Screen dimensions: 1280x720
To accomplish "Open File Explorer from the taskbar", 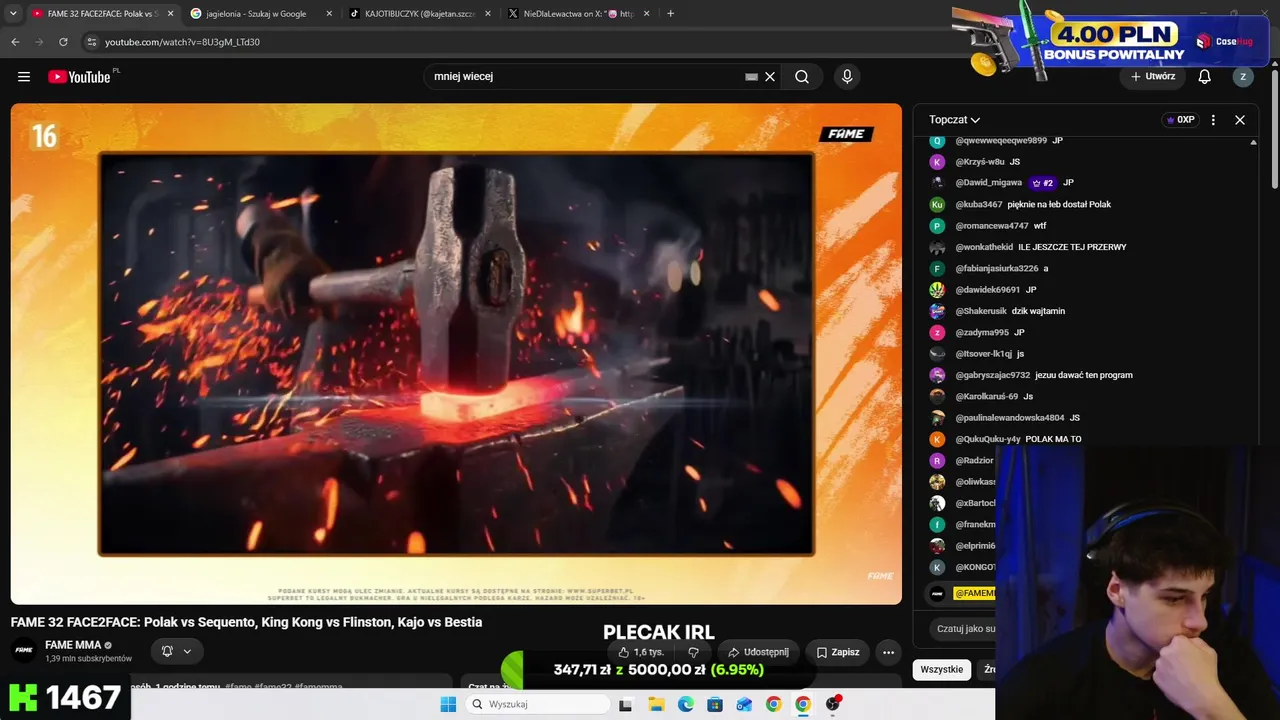I will click(x=655, y=704).
